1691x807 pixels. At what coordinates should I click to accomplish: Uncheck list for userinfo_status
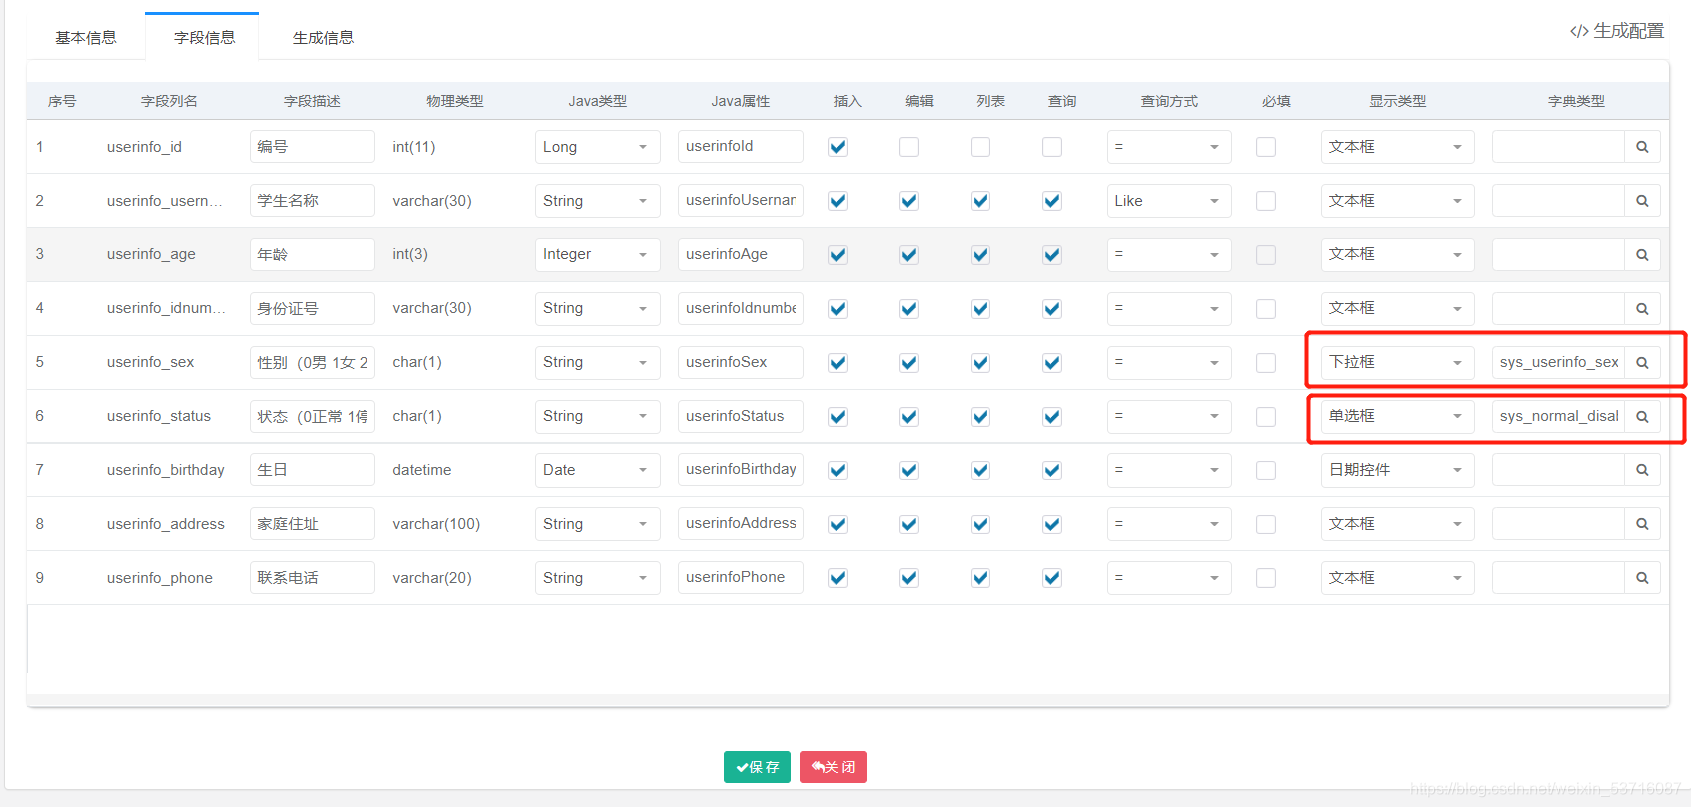click(981, 417)
